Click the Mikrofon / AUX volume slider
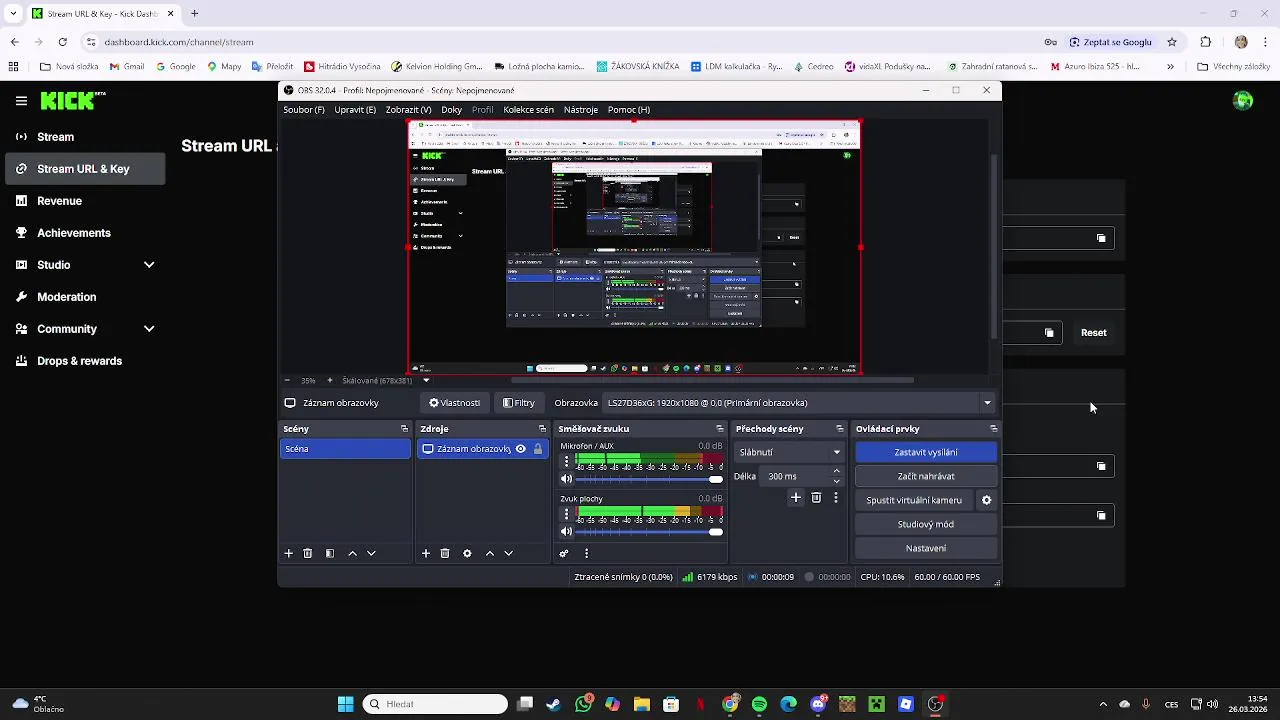The image size is (1280, 720). pyautogui.click(x=647, y=479)
